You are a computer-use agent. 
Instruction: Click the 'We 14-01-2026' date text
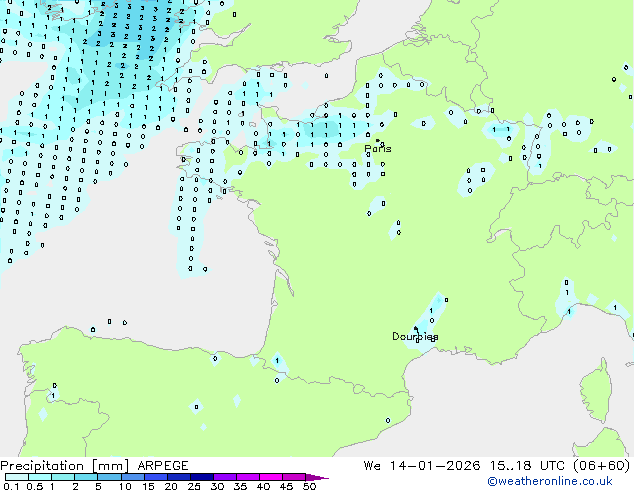(422, 466)
